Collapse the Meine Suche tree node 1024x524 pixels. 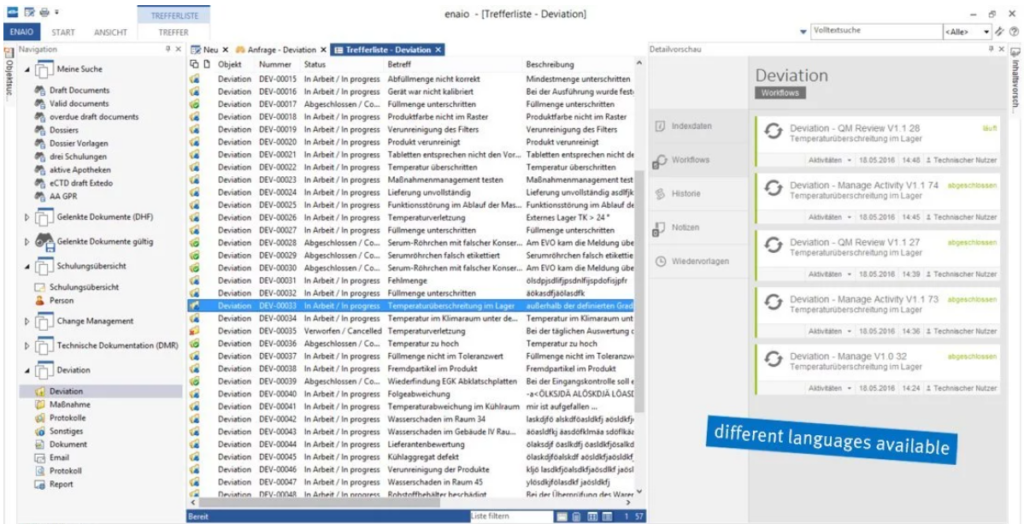[x=27, y=69]
